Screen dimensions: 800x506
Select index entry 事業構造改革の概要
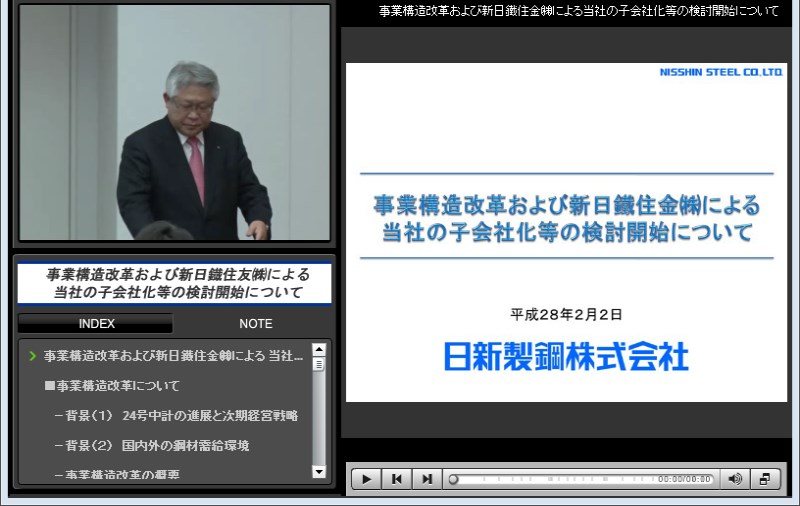tap(117, 474)
